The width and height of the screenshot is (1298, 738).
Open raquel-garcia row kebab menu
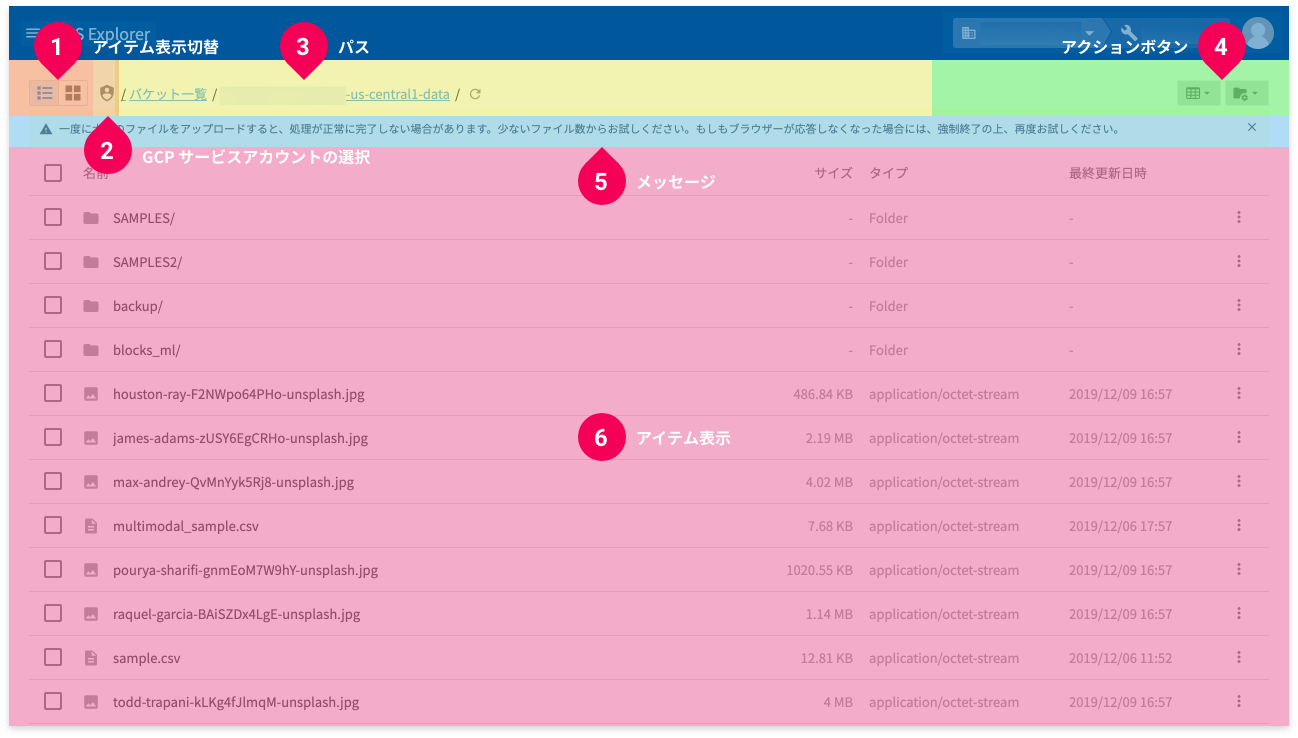click(x=1238, y=613)
